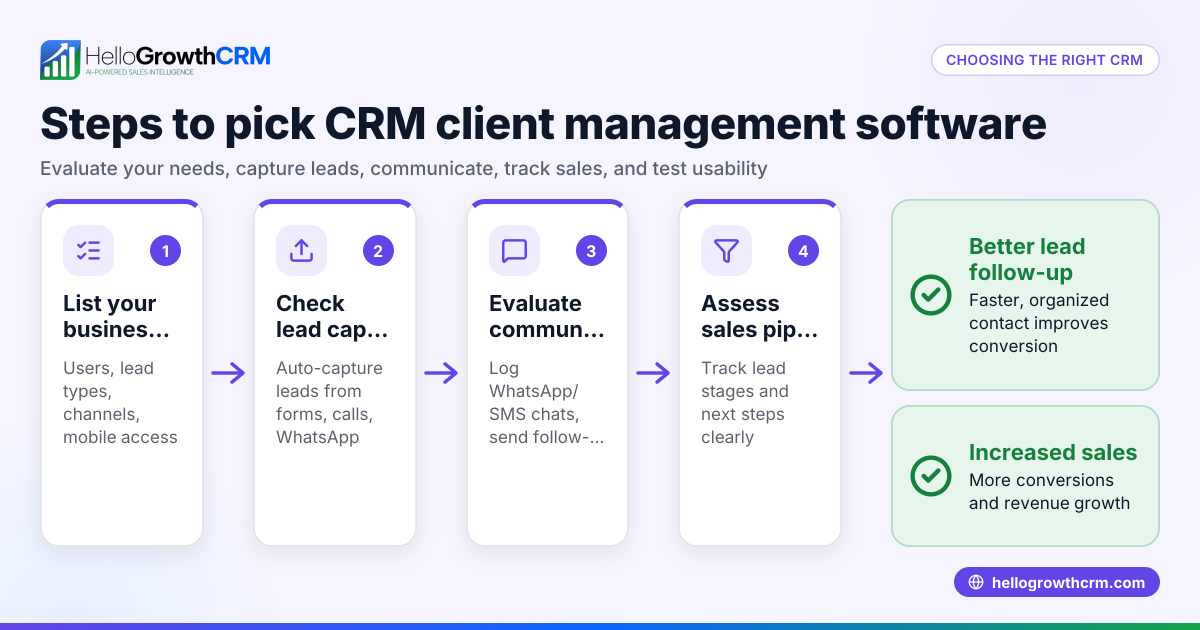Click the 'AI-Powered Sales Intelligence' tagline
The width and height of the screenshot is (1200, 630).
point(139,74)
